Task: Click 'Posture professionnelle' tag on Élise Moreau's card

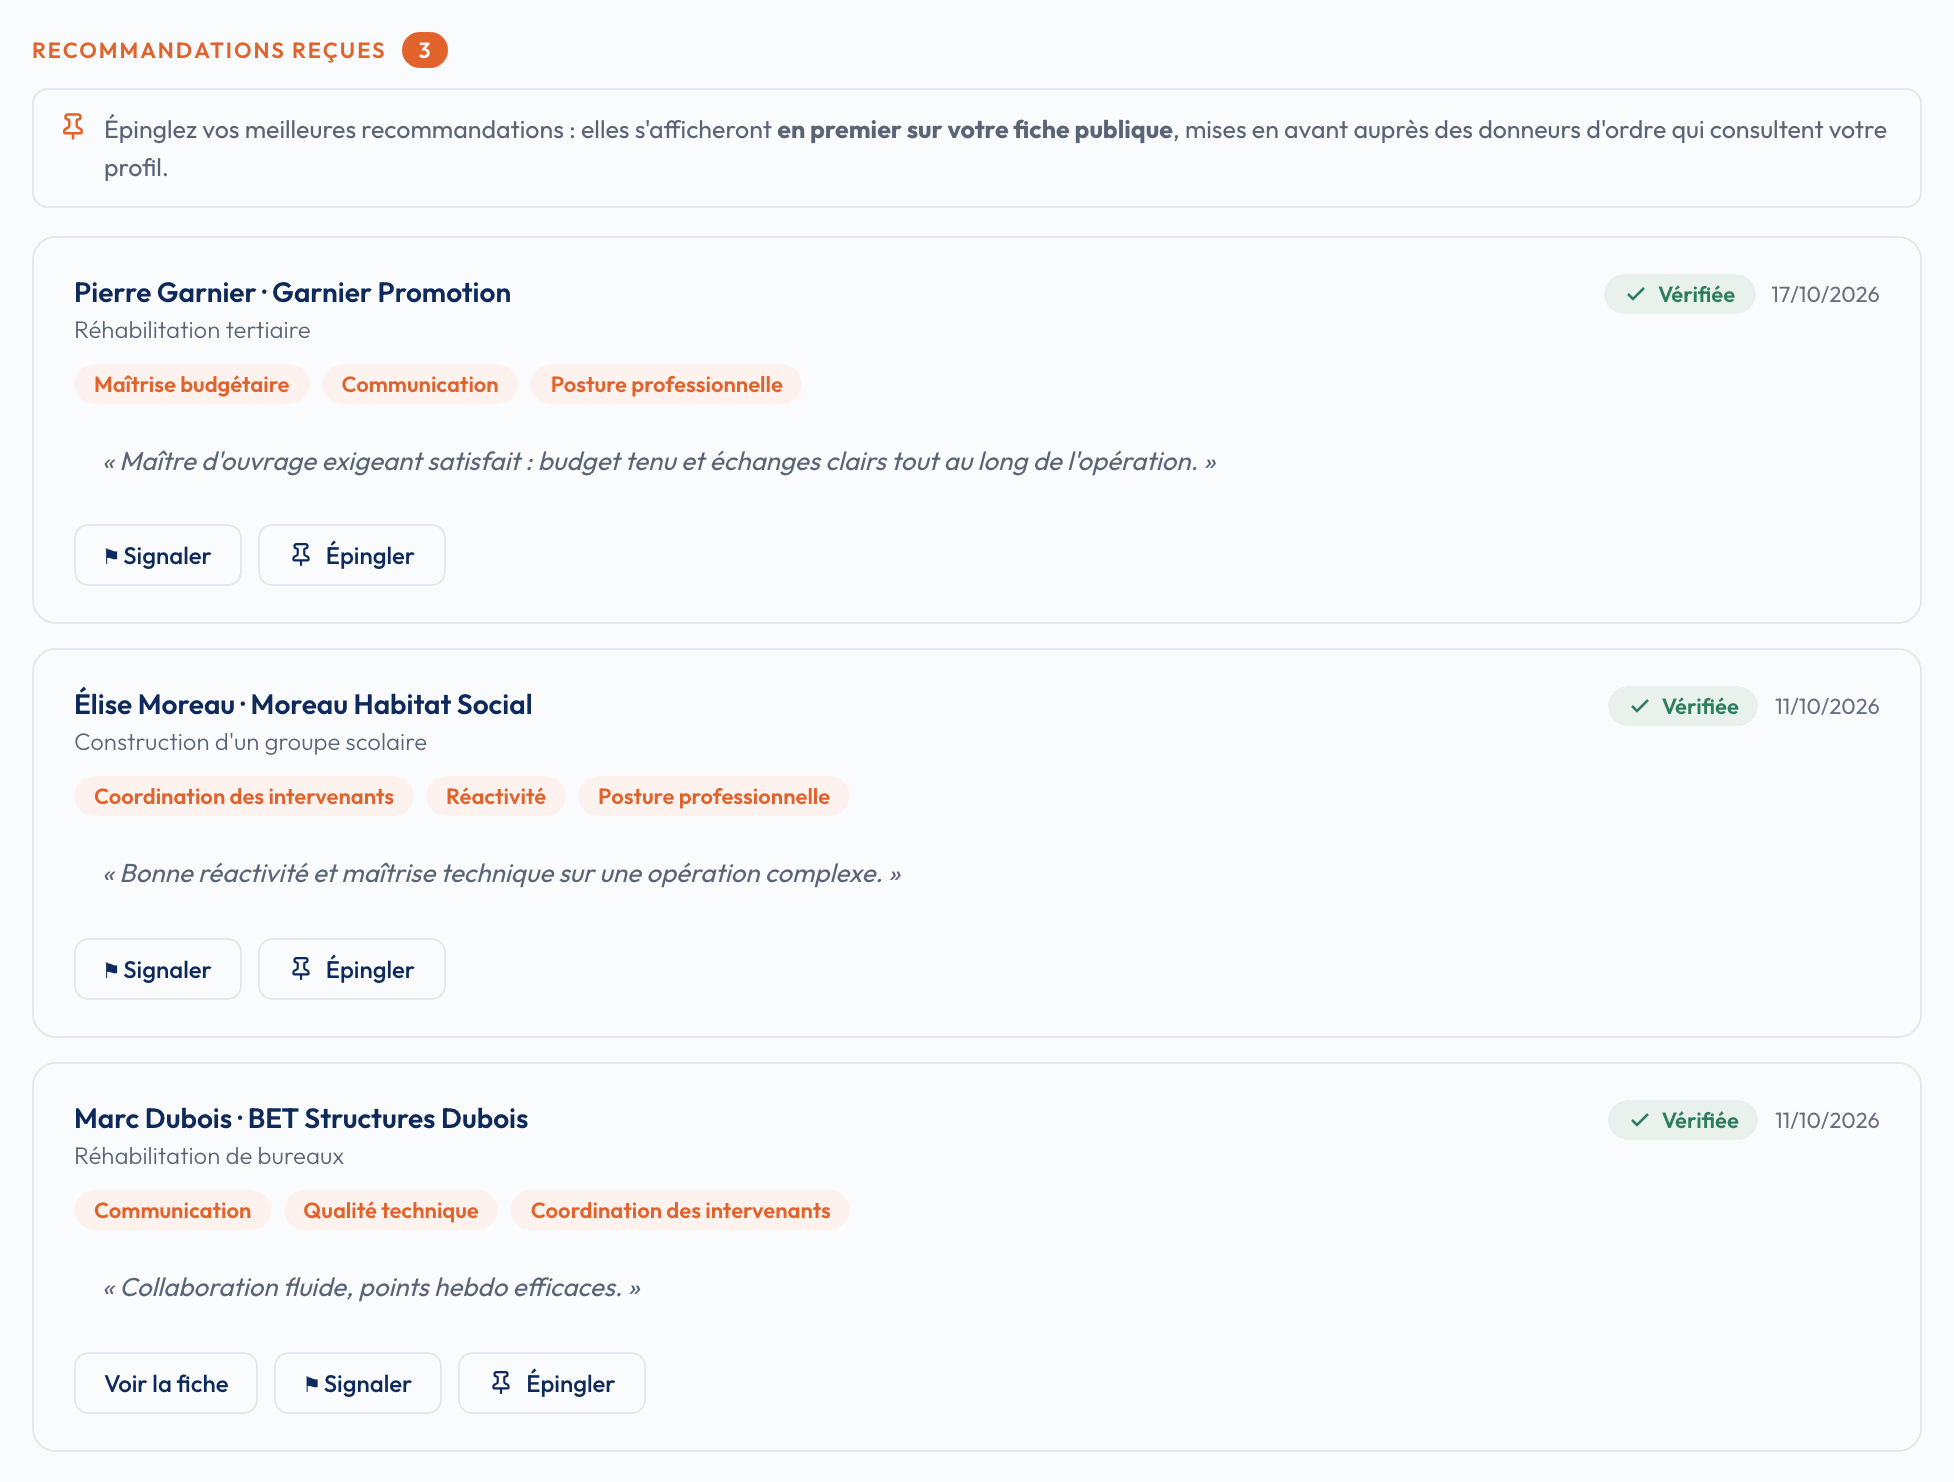Action: tap(714, 796)
